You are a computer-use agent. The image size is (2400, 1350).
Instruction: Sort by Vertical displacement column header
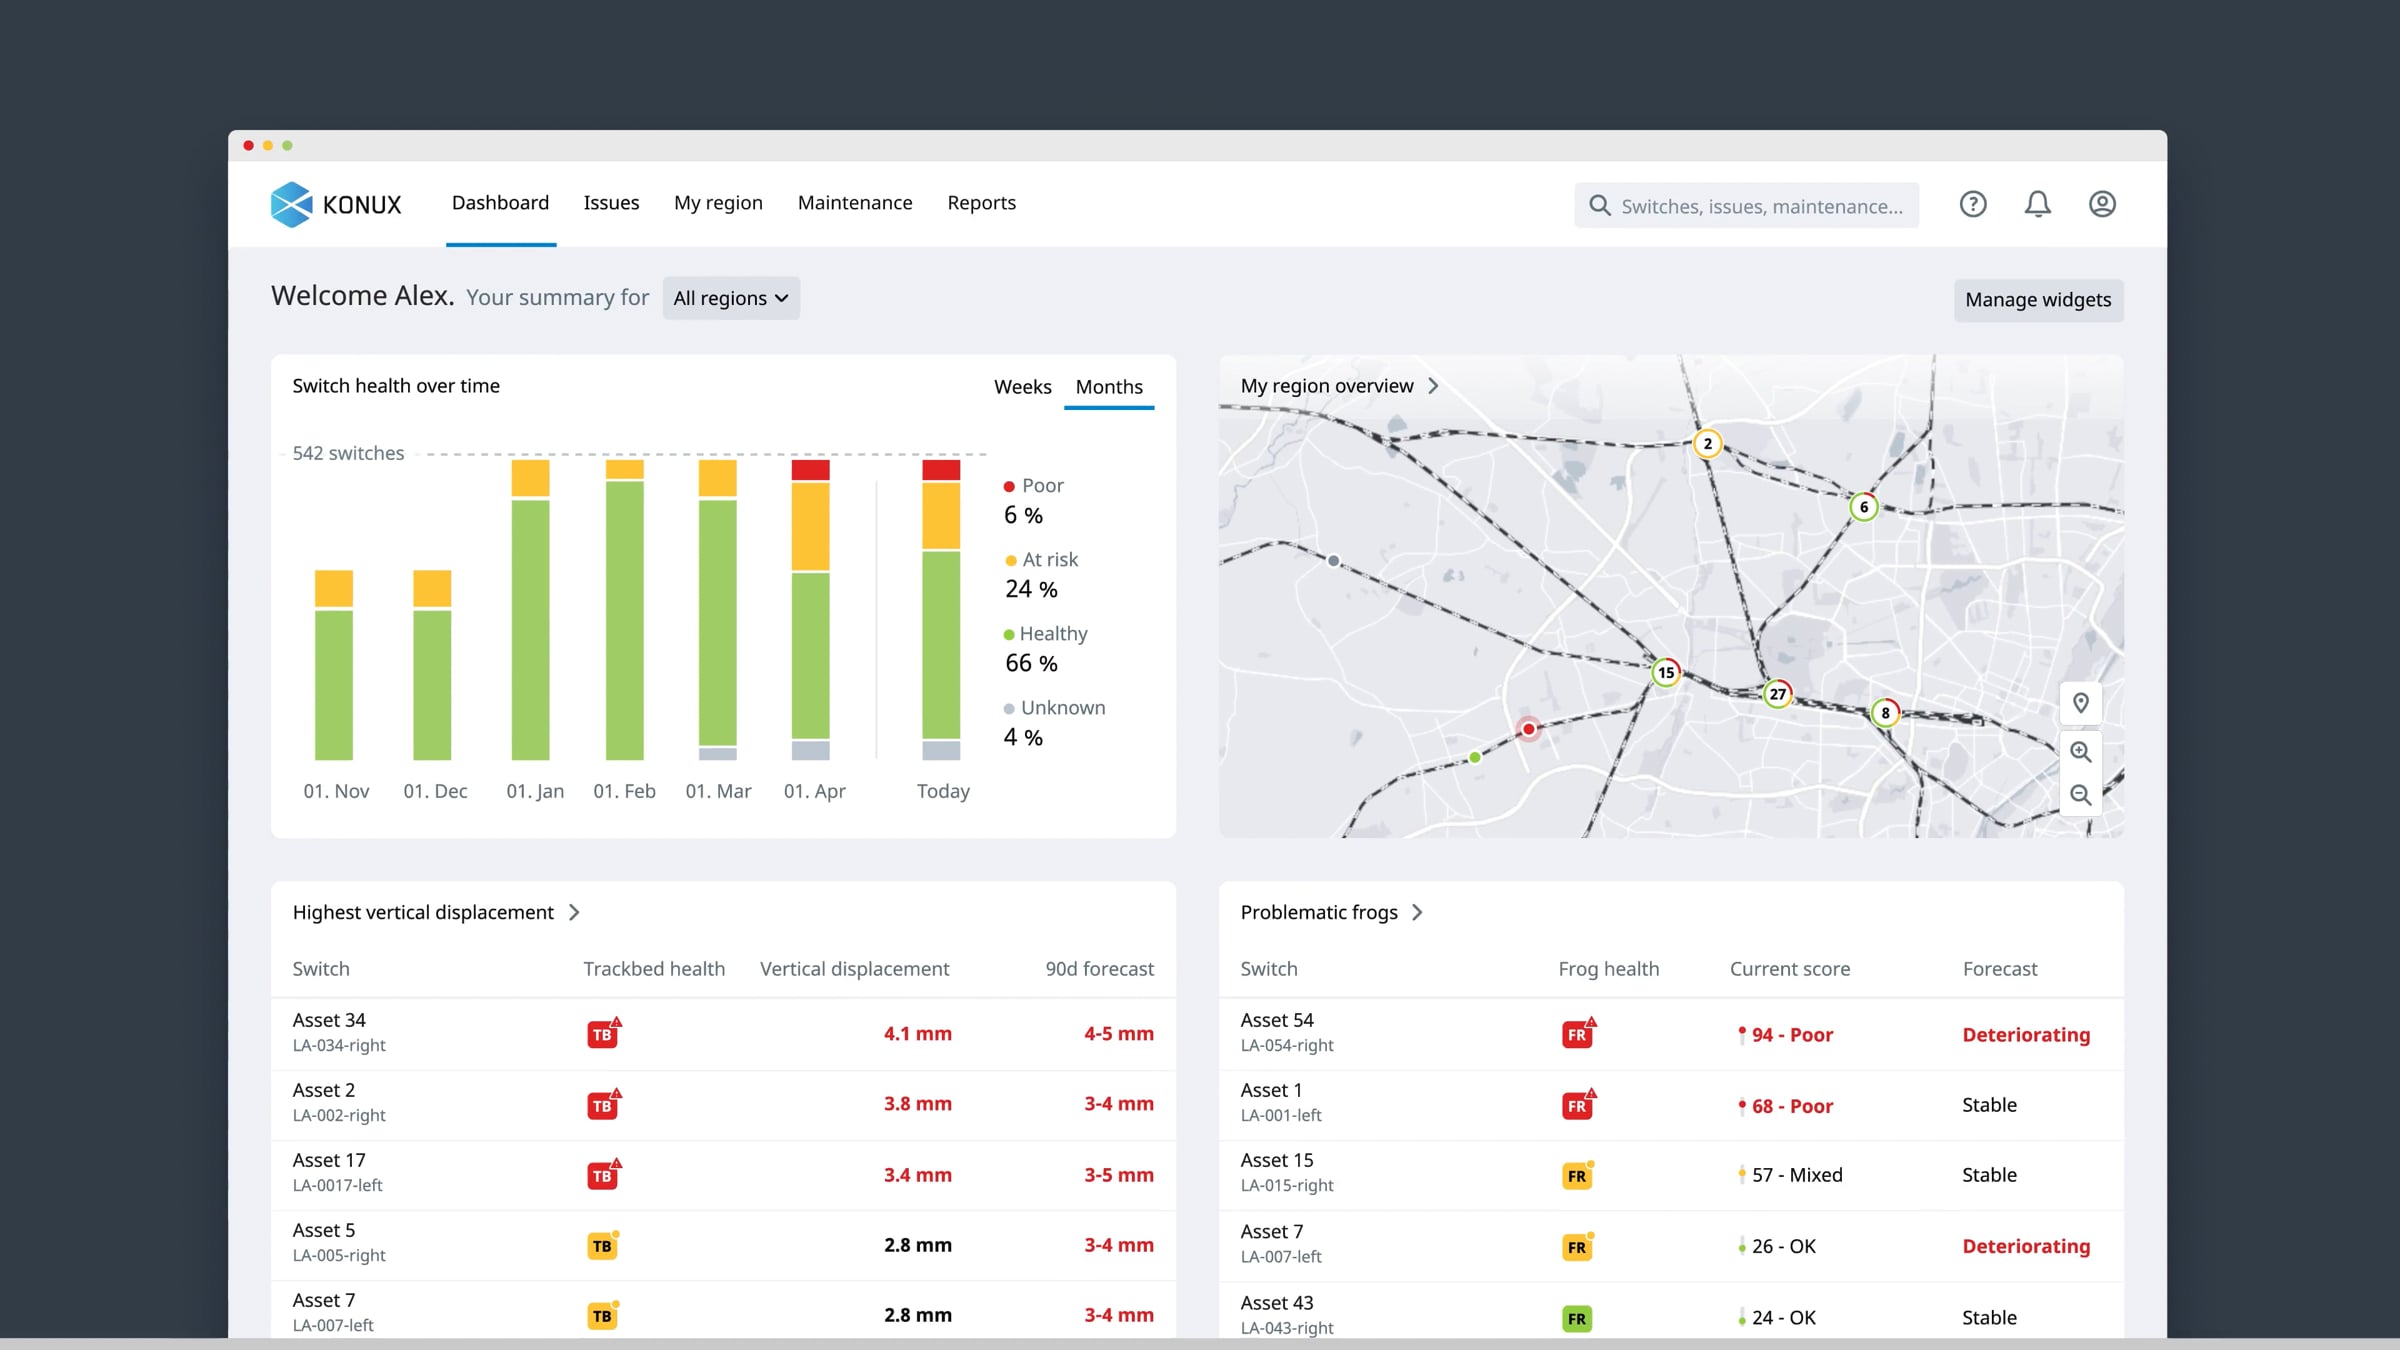[854, 969]
